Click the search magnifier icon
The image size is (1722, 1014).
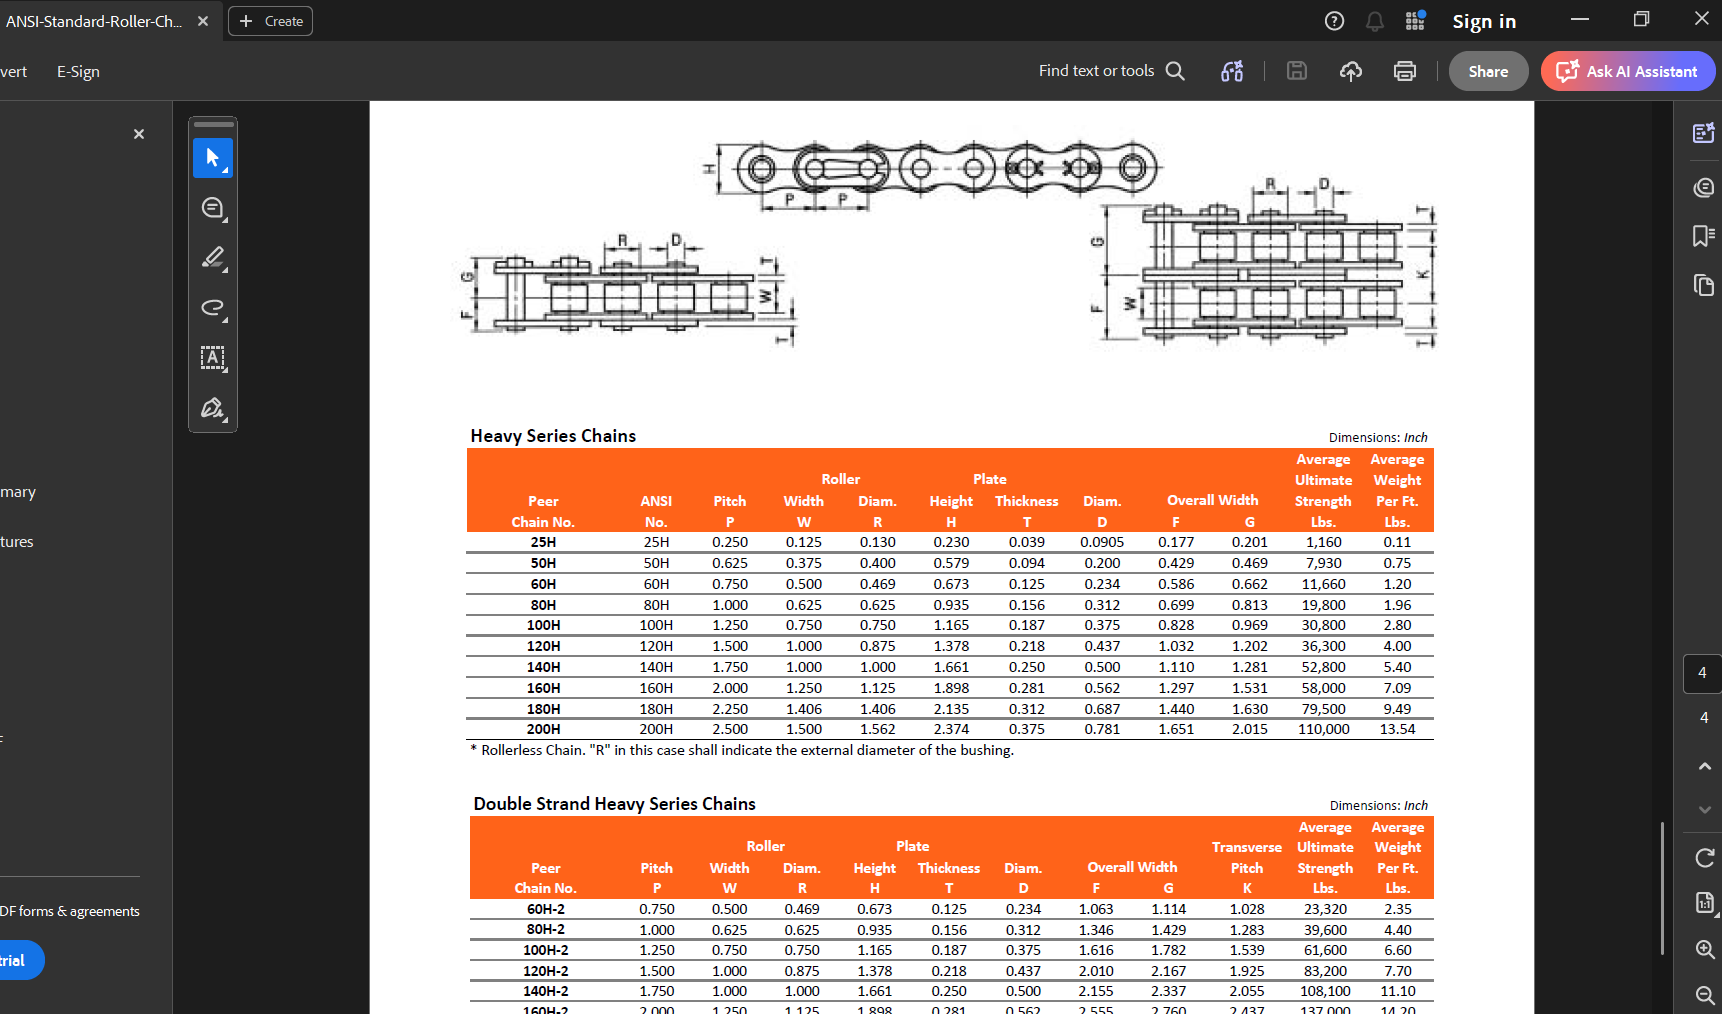[x=1175, y=71]
